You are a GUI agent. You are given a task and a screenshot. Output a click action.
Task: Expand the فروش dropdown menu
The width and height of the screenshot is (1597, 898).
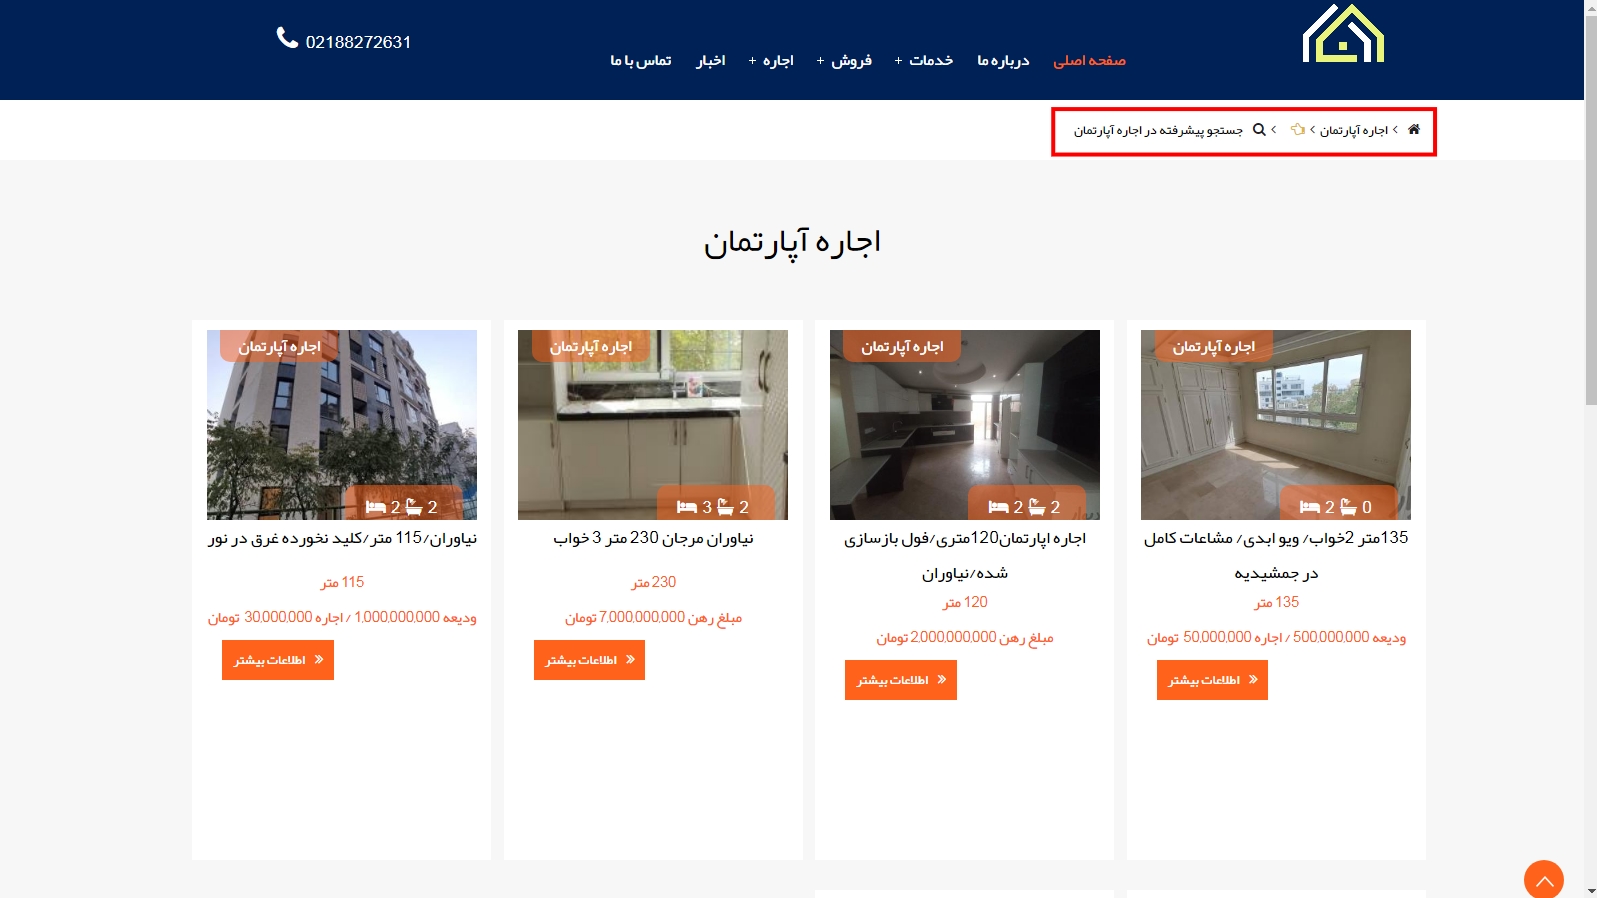[844, 61]
